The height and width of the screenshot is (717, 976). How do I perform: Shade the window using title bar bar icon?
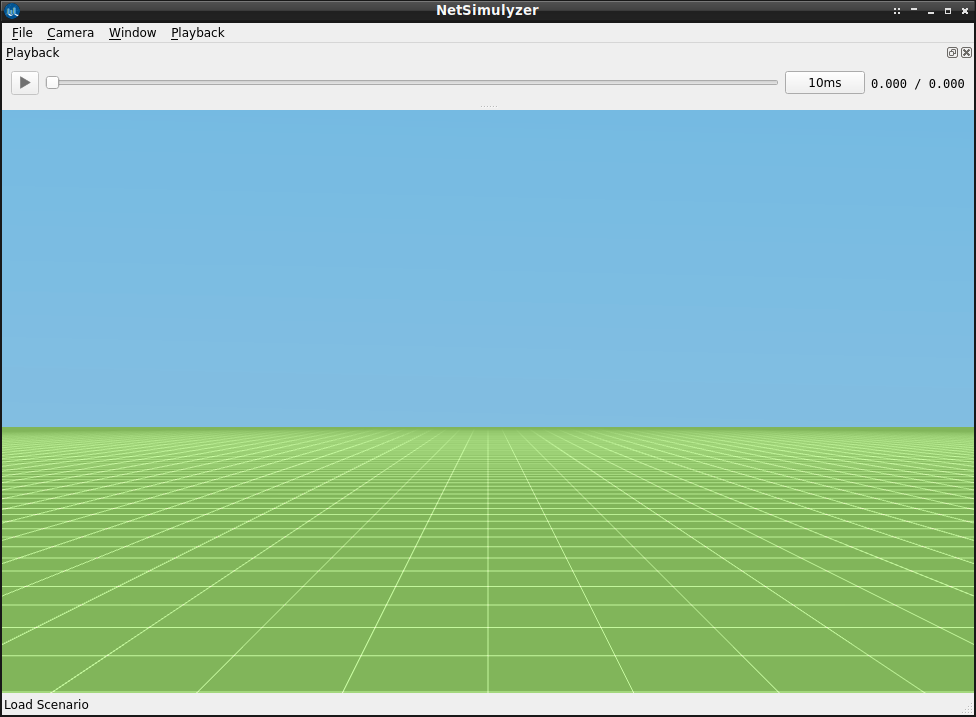pyautogui.click(x=914, y=10)
